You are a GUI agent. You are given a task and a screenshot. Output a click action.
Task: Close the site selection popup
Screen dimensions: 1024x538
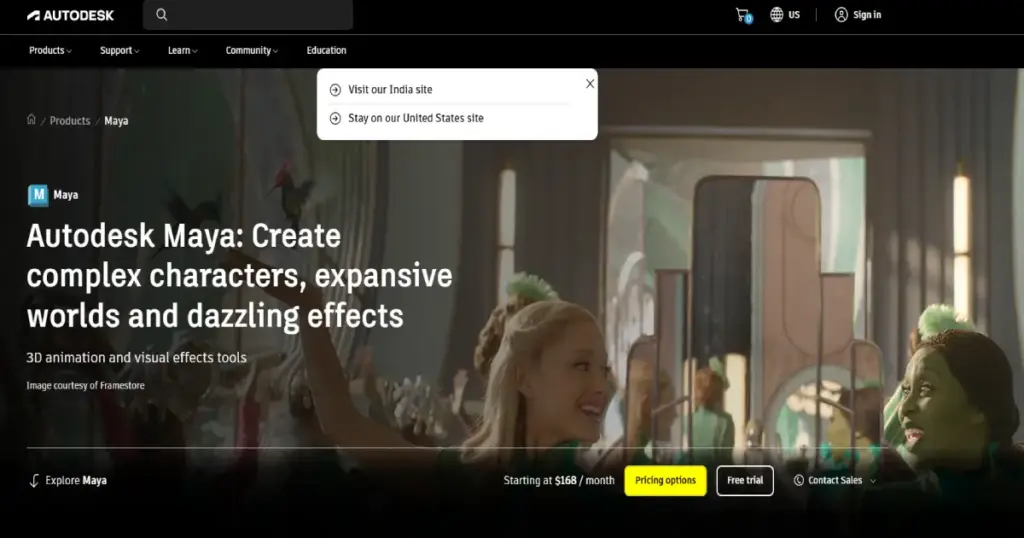(x=590, y=84)
